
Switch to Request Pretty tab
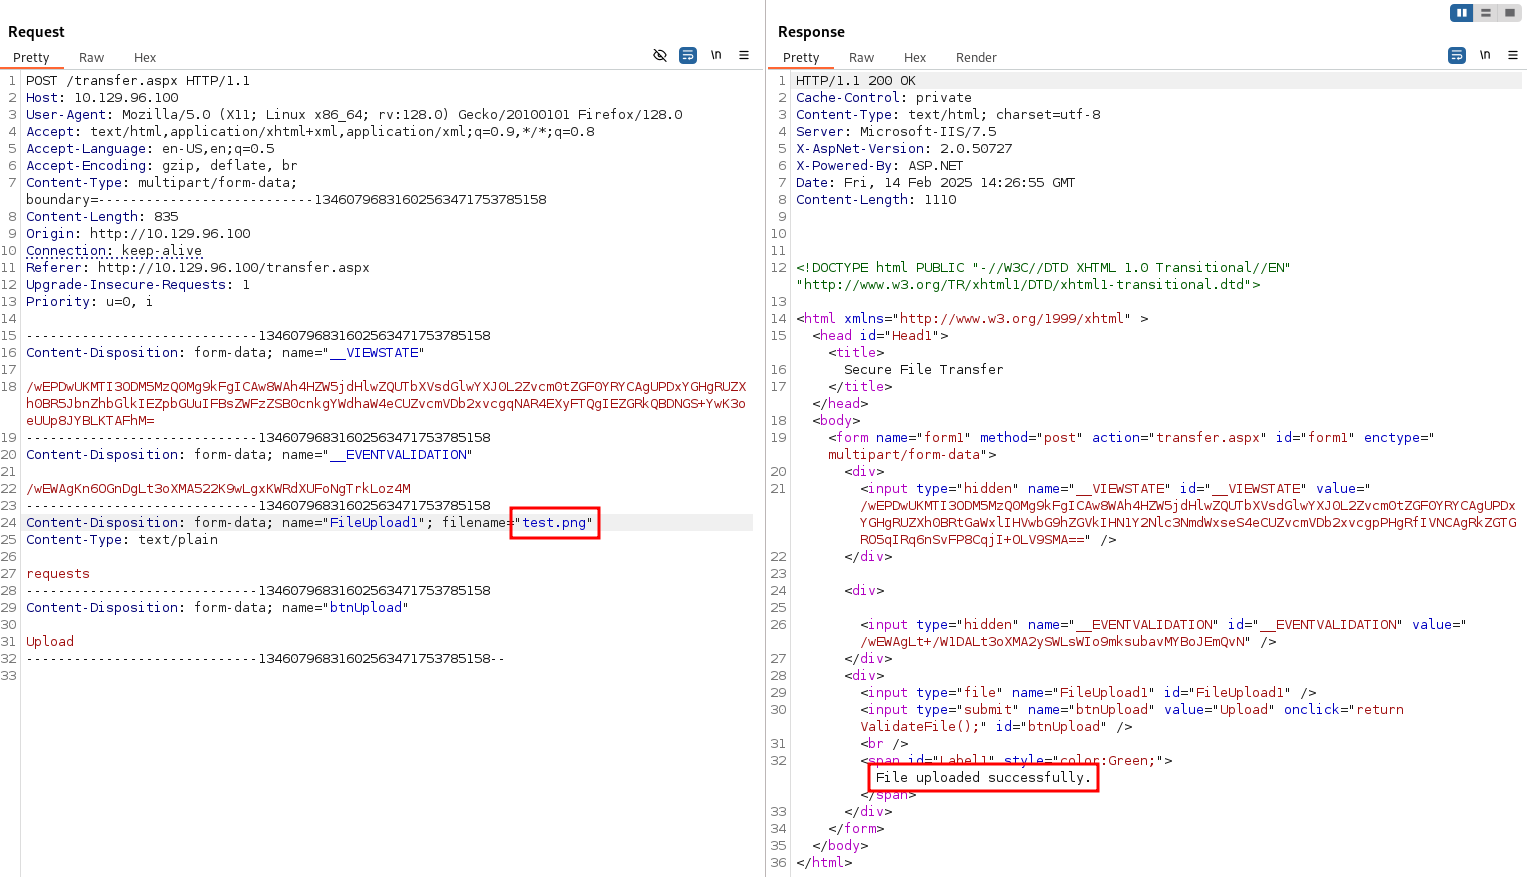[x=31, y=58]
